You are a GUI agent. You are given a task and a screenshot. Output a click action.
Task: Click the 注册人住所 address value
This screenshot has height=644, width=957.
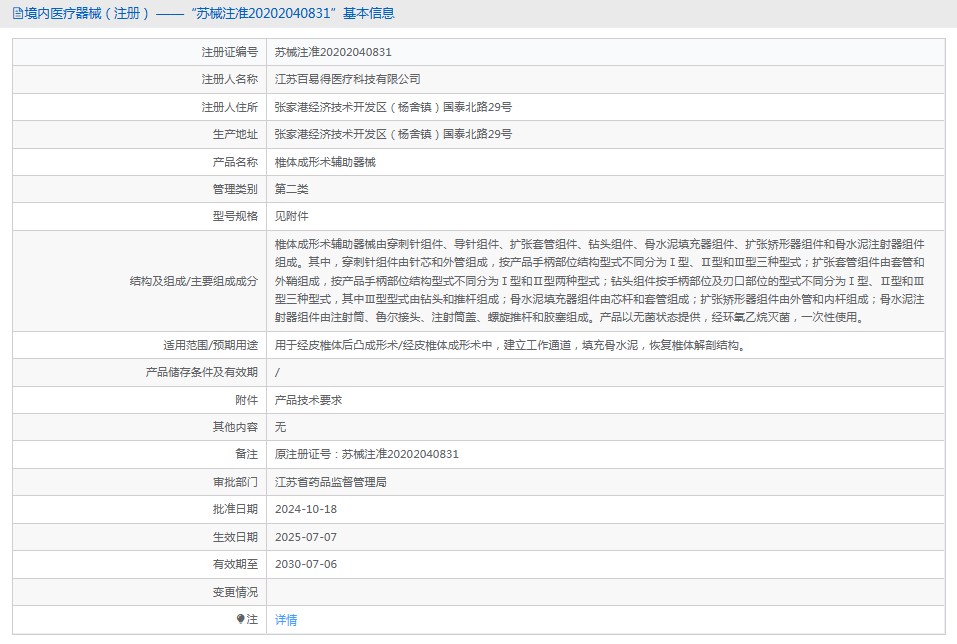tap(393, 107)
